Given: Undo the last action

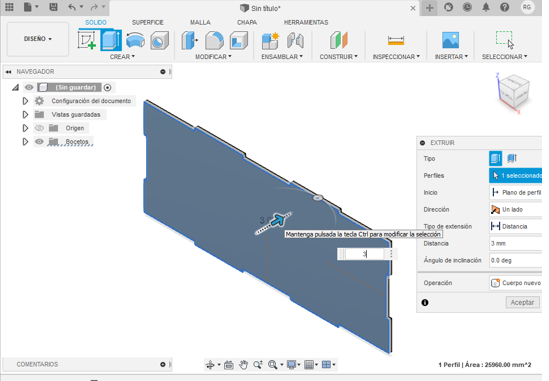Looking at the screenshot, I should point(72,7).
